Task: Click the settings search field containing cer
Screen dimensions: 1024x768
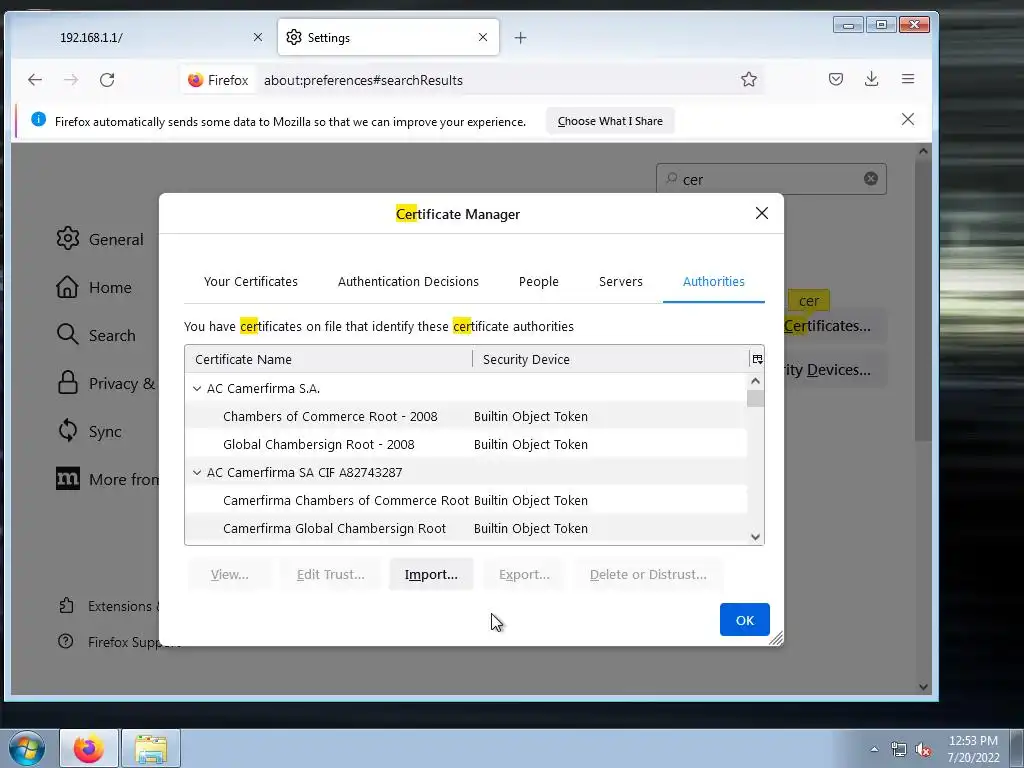Action: coord(771,179)
